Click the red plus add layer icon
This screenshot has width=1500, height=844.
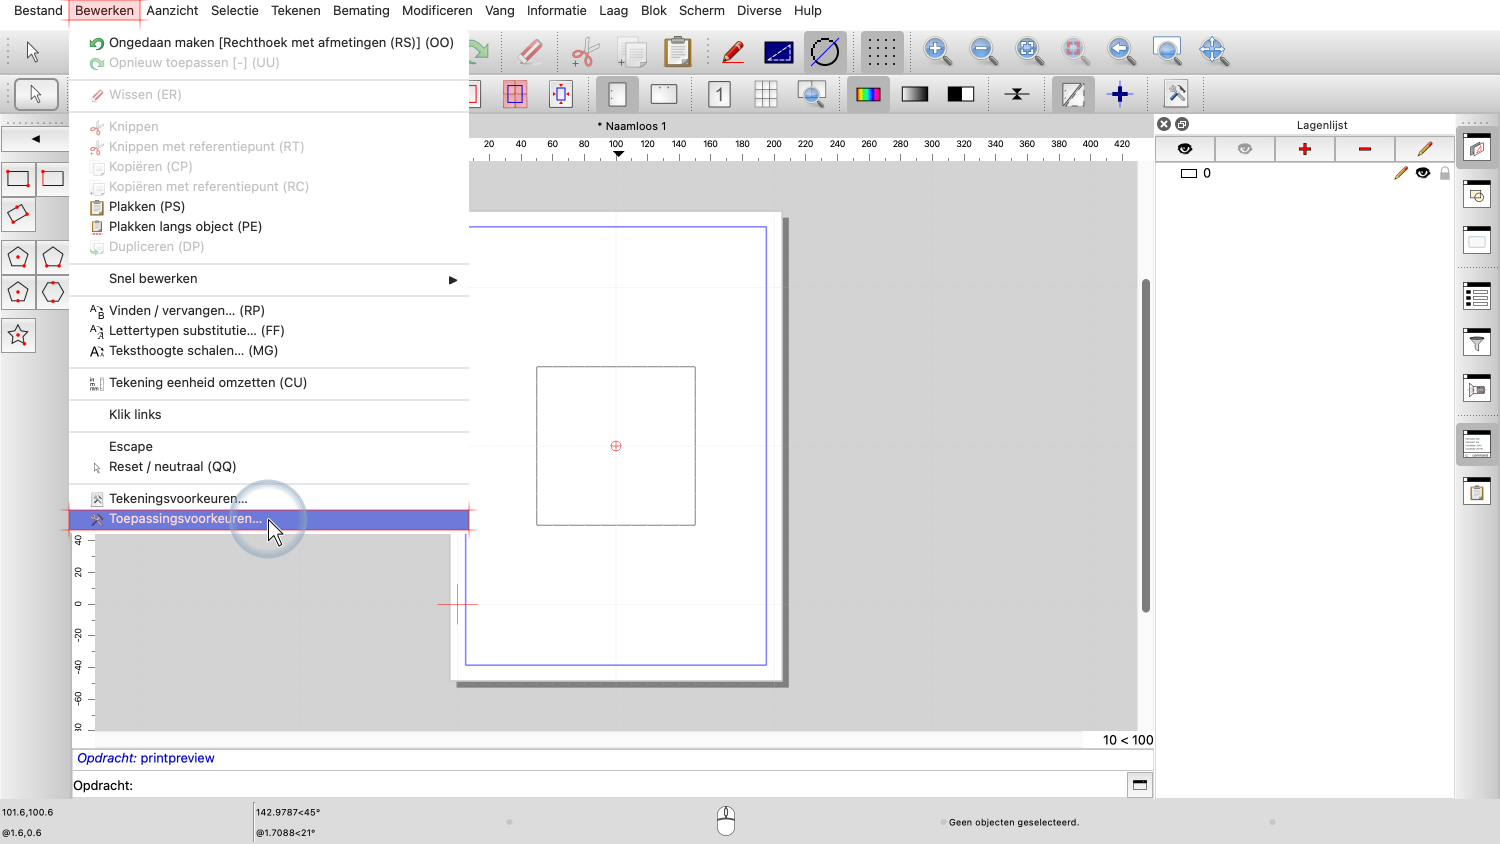point(1304,149)
